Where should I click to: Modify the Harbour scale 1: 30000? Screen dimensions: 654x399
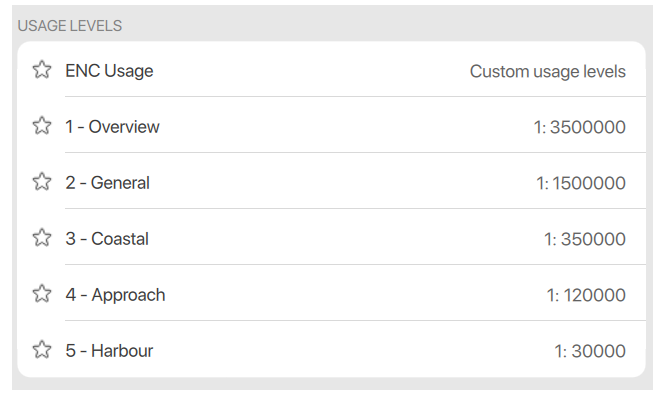tap(590, 351)
